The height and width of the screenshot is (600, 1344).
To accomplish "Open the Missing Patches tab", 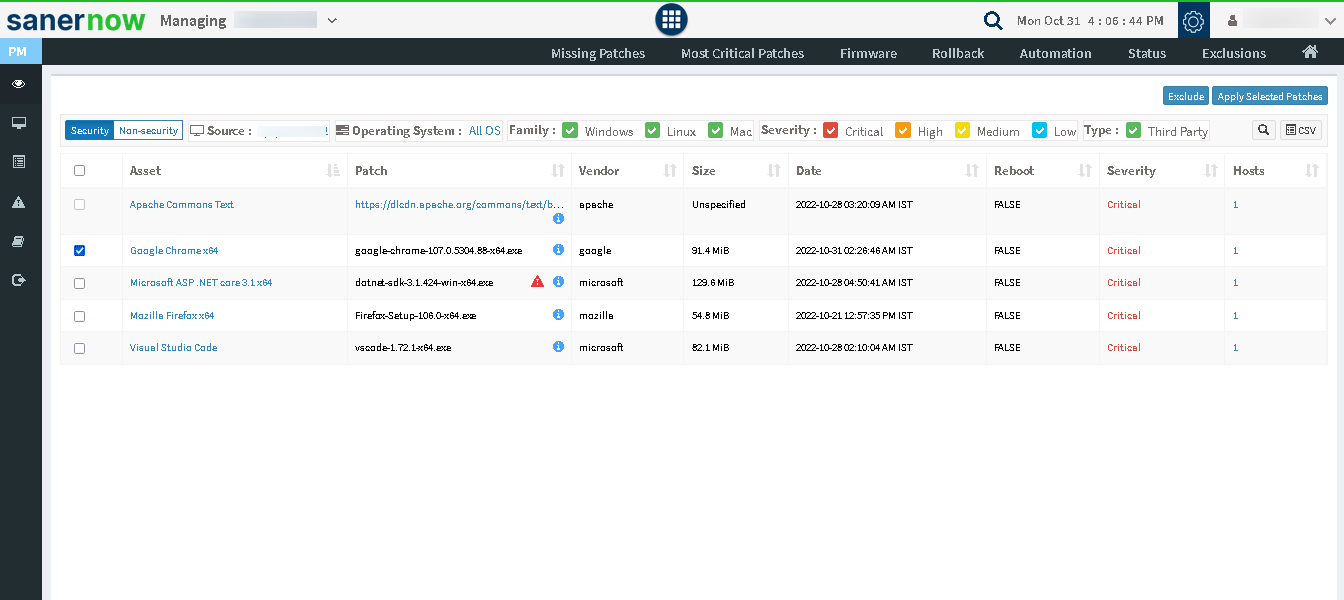I will coord(598,53).
